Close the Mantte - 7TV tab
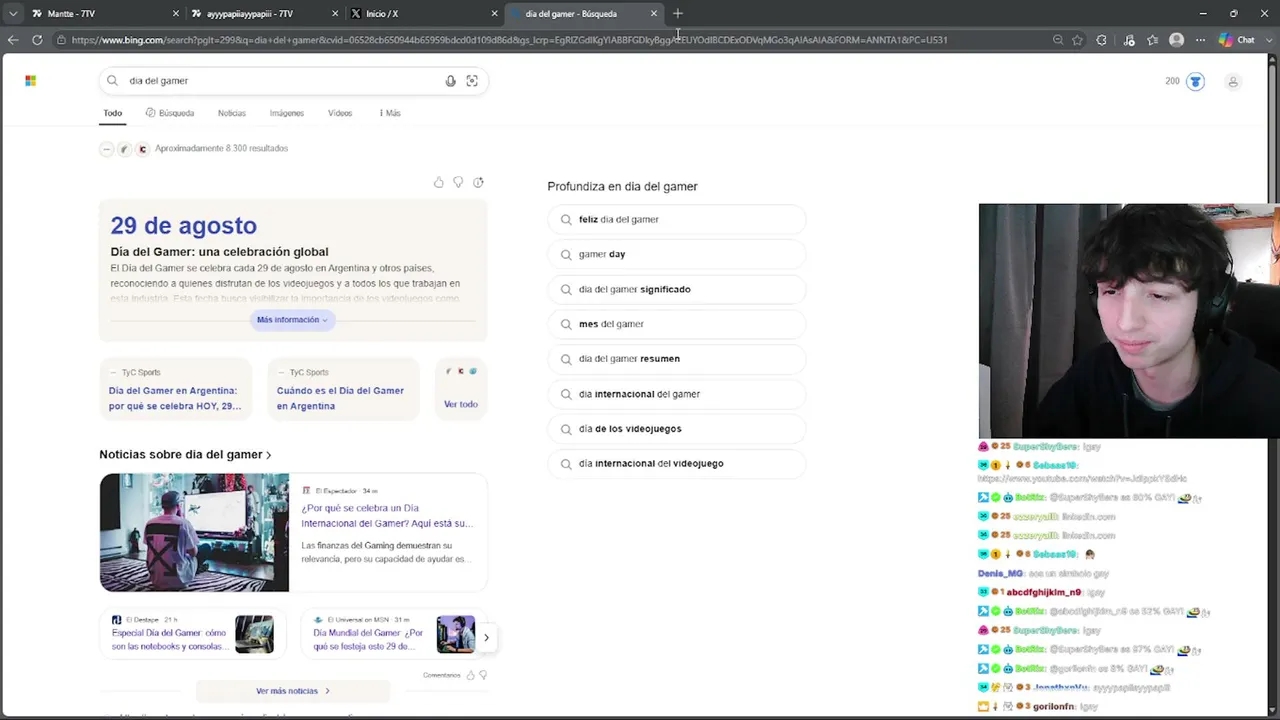 coord(176,14)
